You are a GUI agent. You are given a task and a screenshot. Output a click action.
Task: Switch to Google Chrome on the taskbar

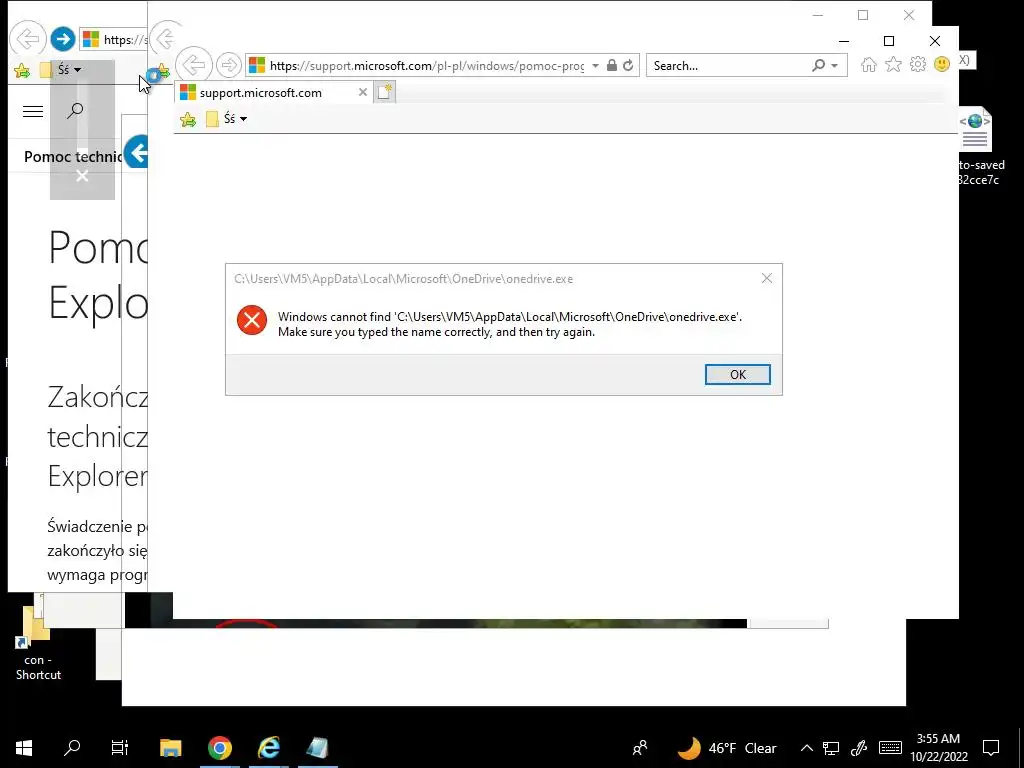coord(220,748)
